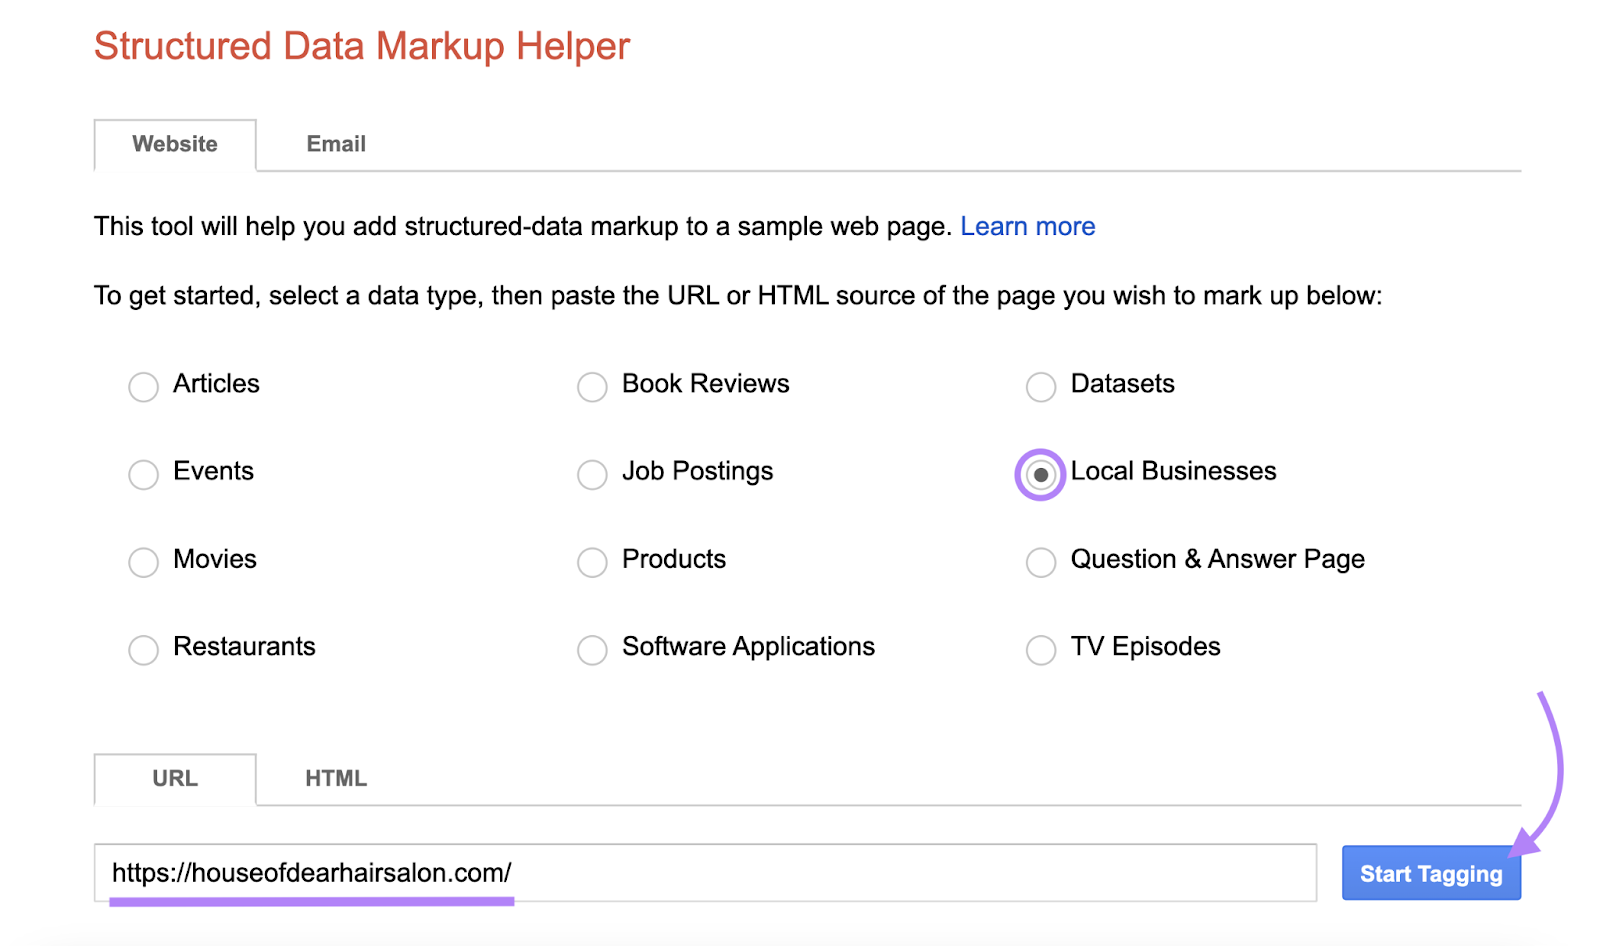Switch to the HTML tab
This screenshot has width=1600, height=946.
pos(336,778)
